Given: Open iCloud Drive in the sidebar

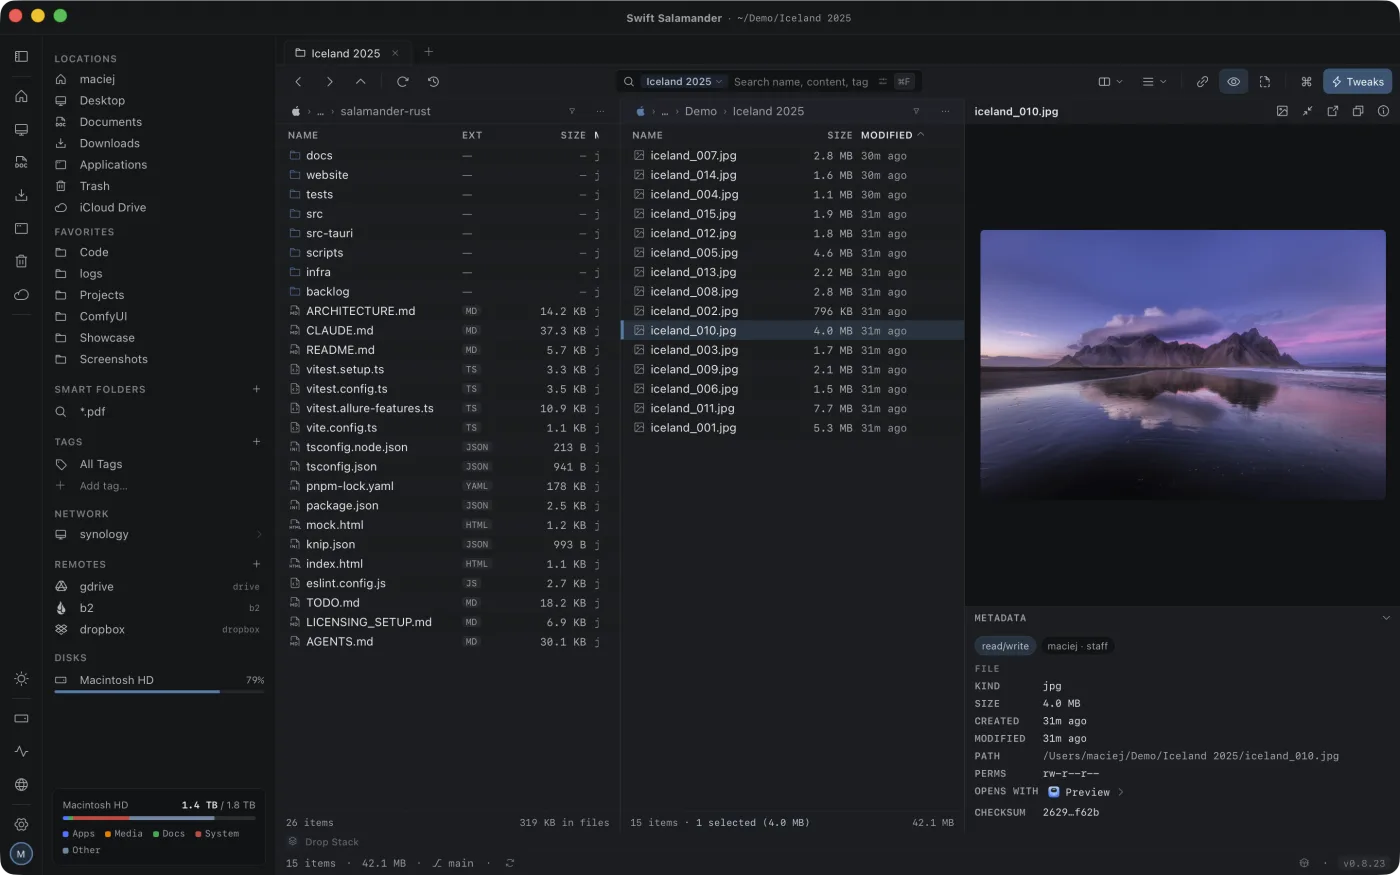Looking at the screenshot, I should [x=159, y=207].
